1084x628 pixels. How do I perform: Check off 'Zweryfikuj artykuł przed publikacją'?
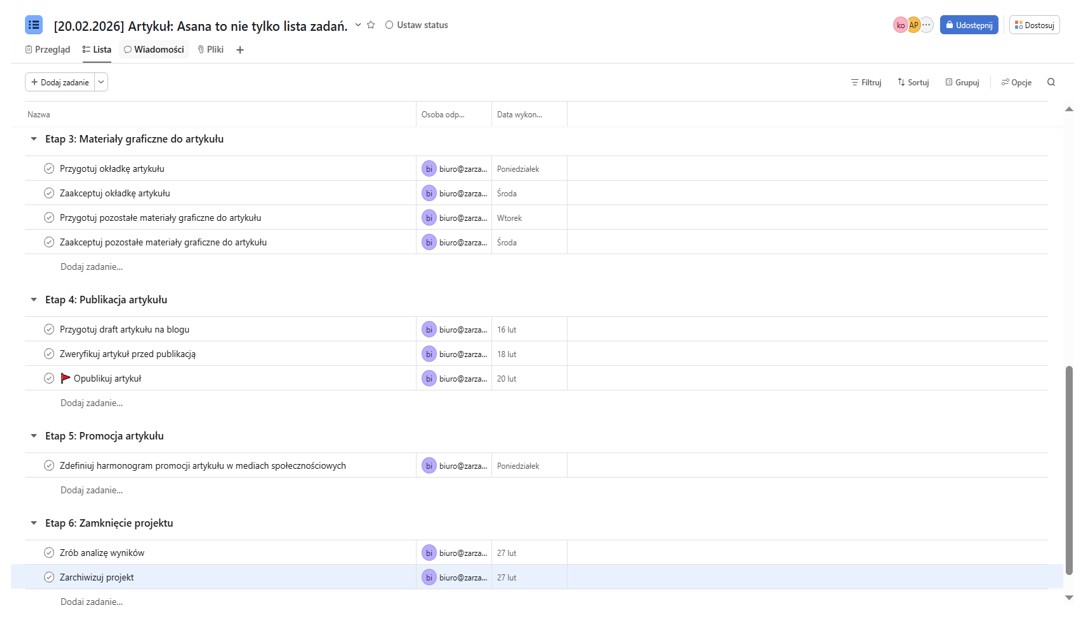pyautogui.click(x=49, y=354)
